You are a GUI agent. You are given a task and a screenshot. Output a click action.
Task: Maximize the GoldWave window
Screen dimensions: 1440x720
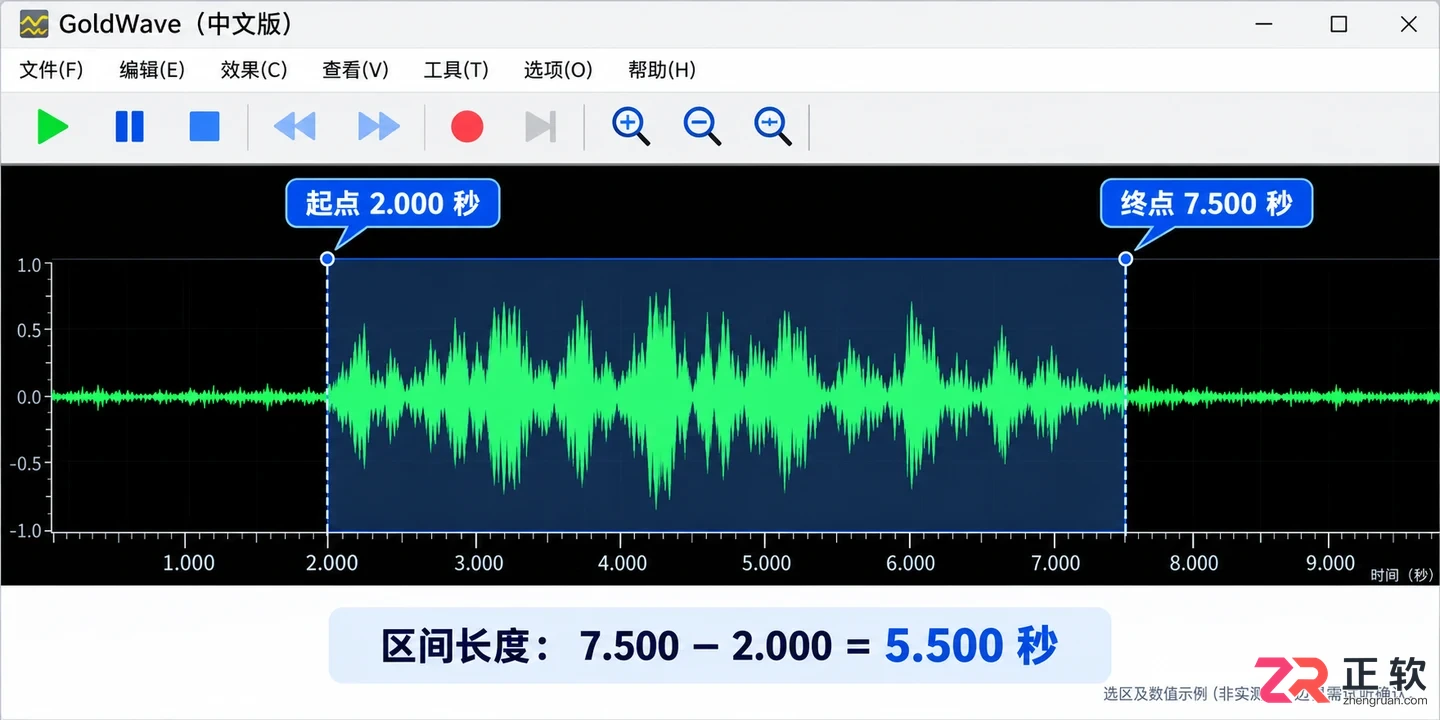(1339, 25)
